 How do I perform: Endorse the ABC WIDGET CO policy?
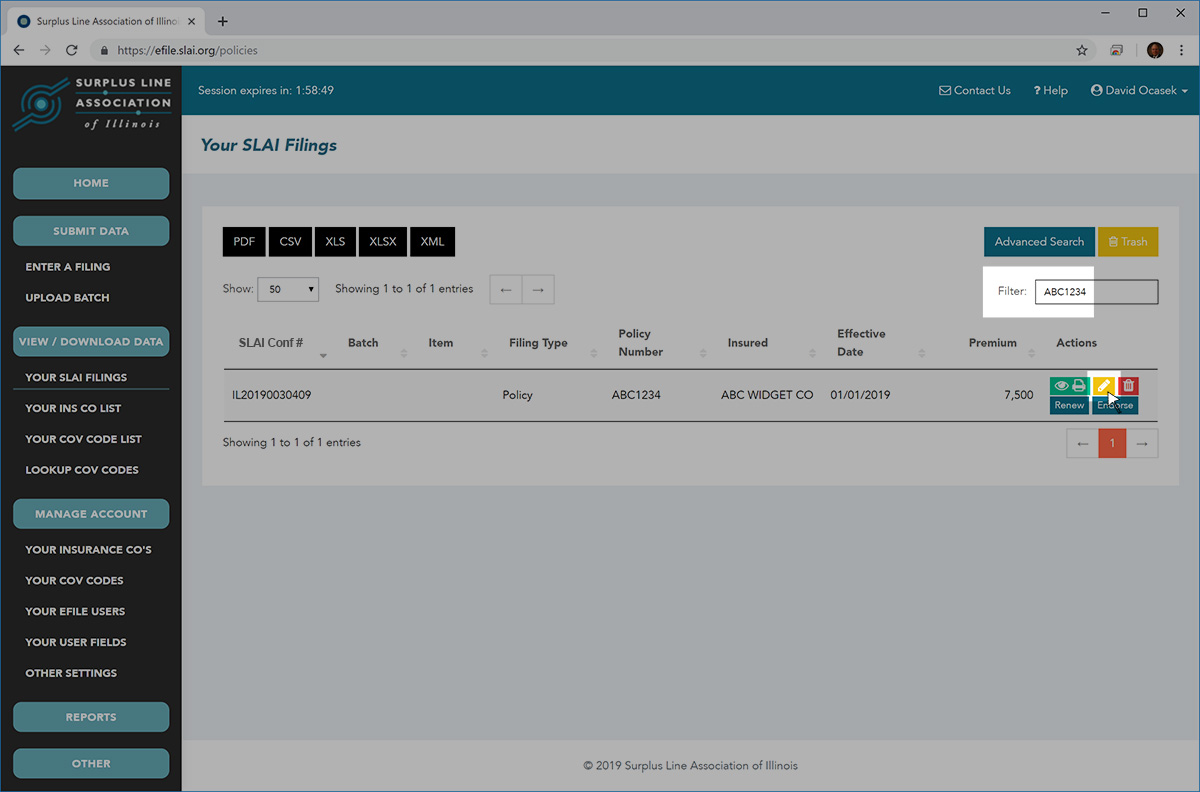coord(1114,405)
